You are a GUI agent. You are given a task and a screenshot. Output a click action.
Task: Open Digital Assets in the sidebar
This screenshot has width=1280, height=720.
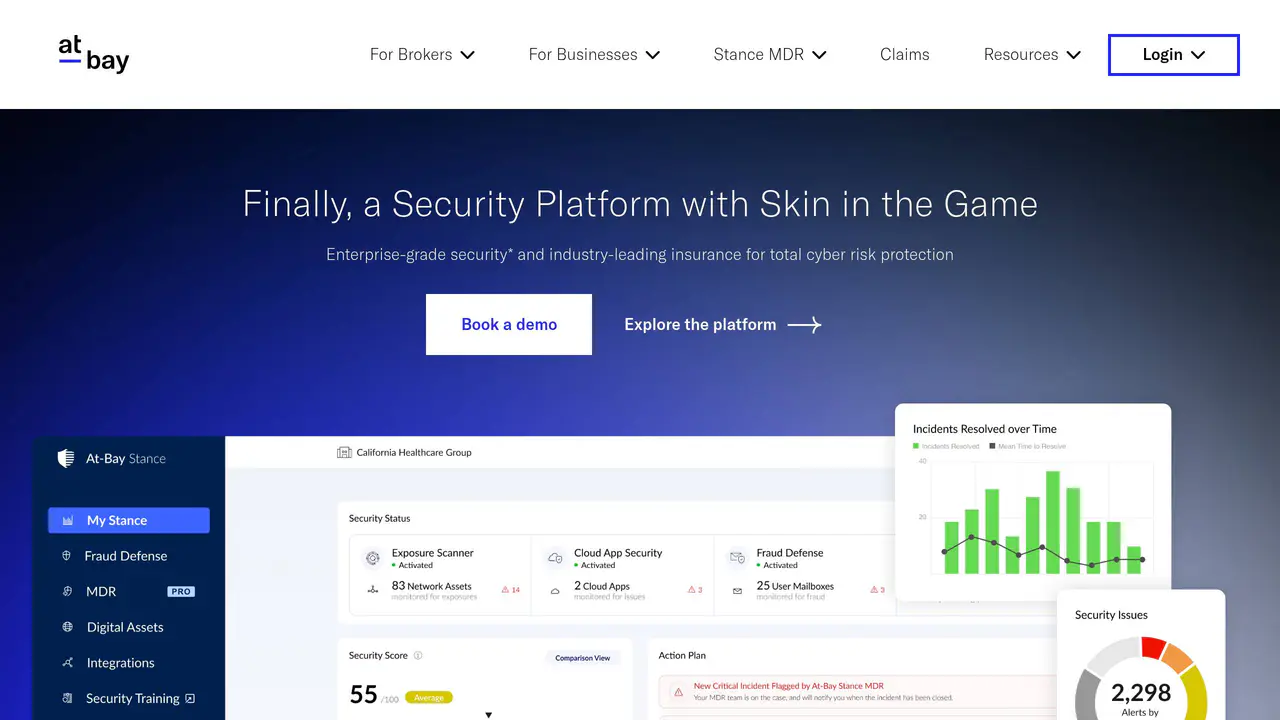(125, 627)
